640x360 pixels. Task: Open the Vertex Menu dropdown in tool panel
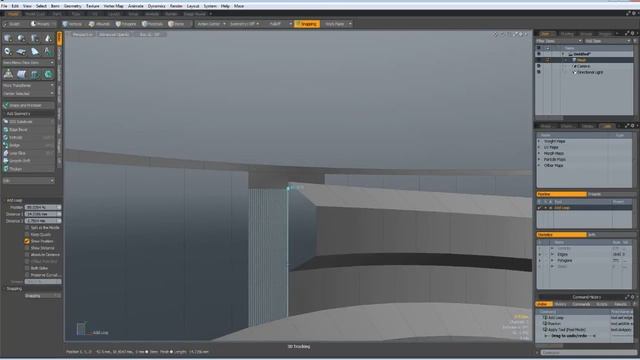point(28,63)
